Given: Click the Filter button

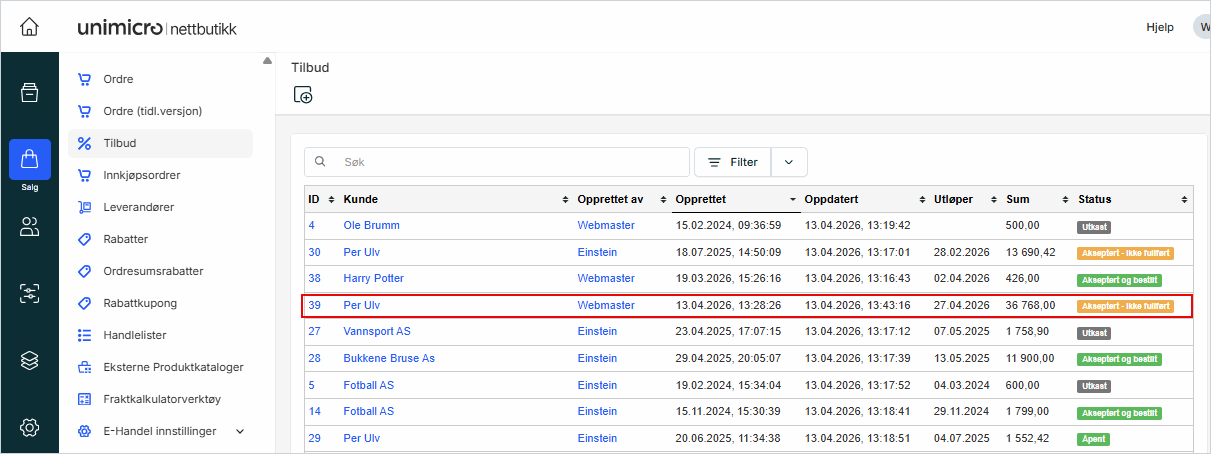Looking at the screenshot, I should (x=732, y=162).
